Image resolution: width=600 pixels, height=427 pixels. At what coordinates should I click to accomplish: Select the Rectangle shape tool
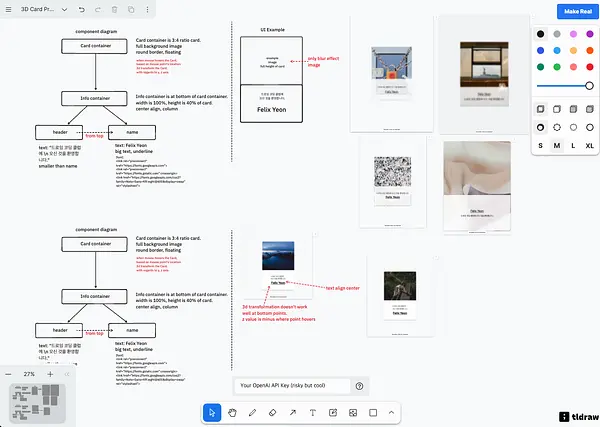[x=373, y=412]
